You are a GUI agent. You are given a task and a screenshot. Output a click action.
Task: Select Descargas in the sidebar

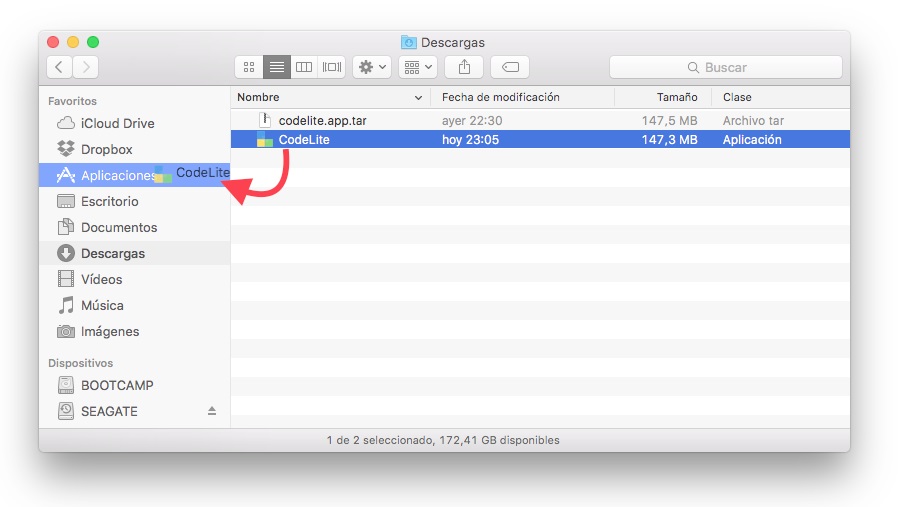[x=134, y=253]
